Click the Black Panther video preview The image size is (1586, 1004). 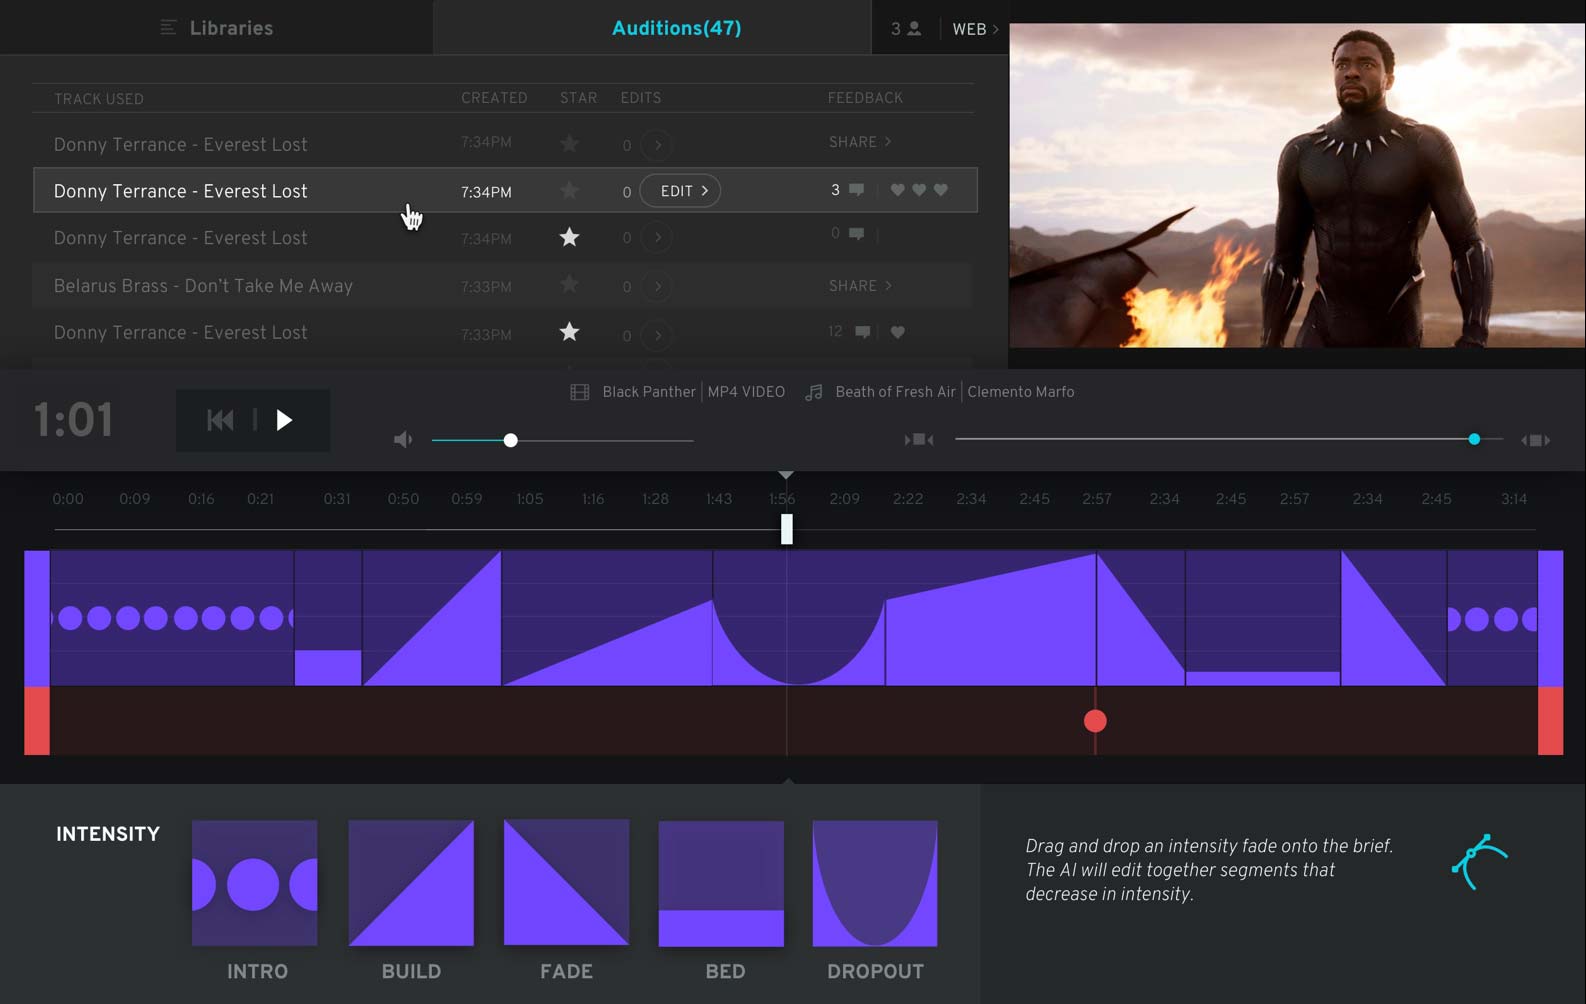1297,185
